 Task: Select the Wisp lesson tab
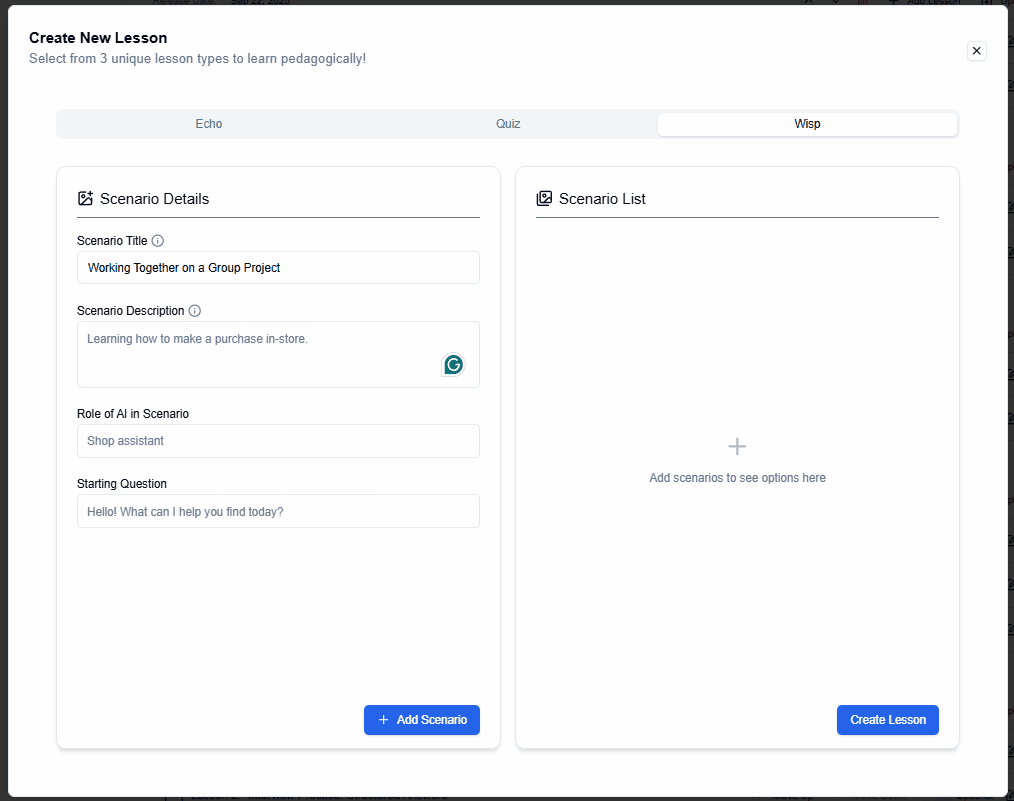807,124
